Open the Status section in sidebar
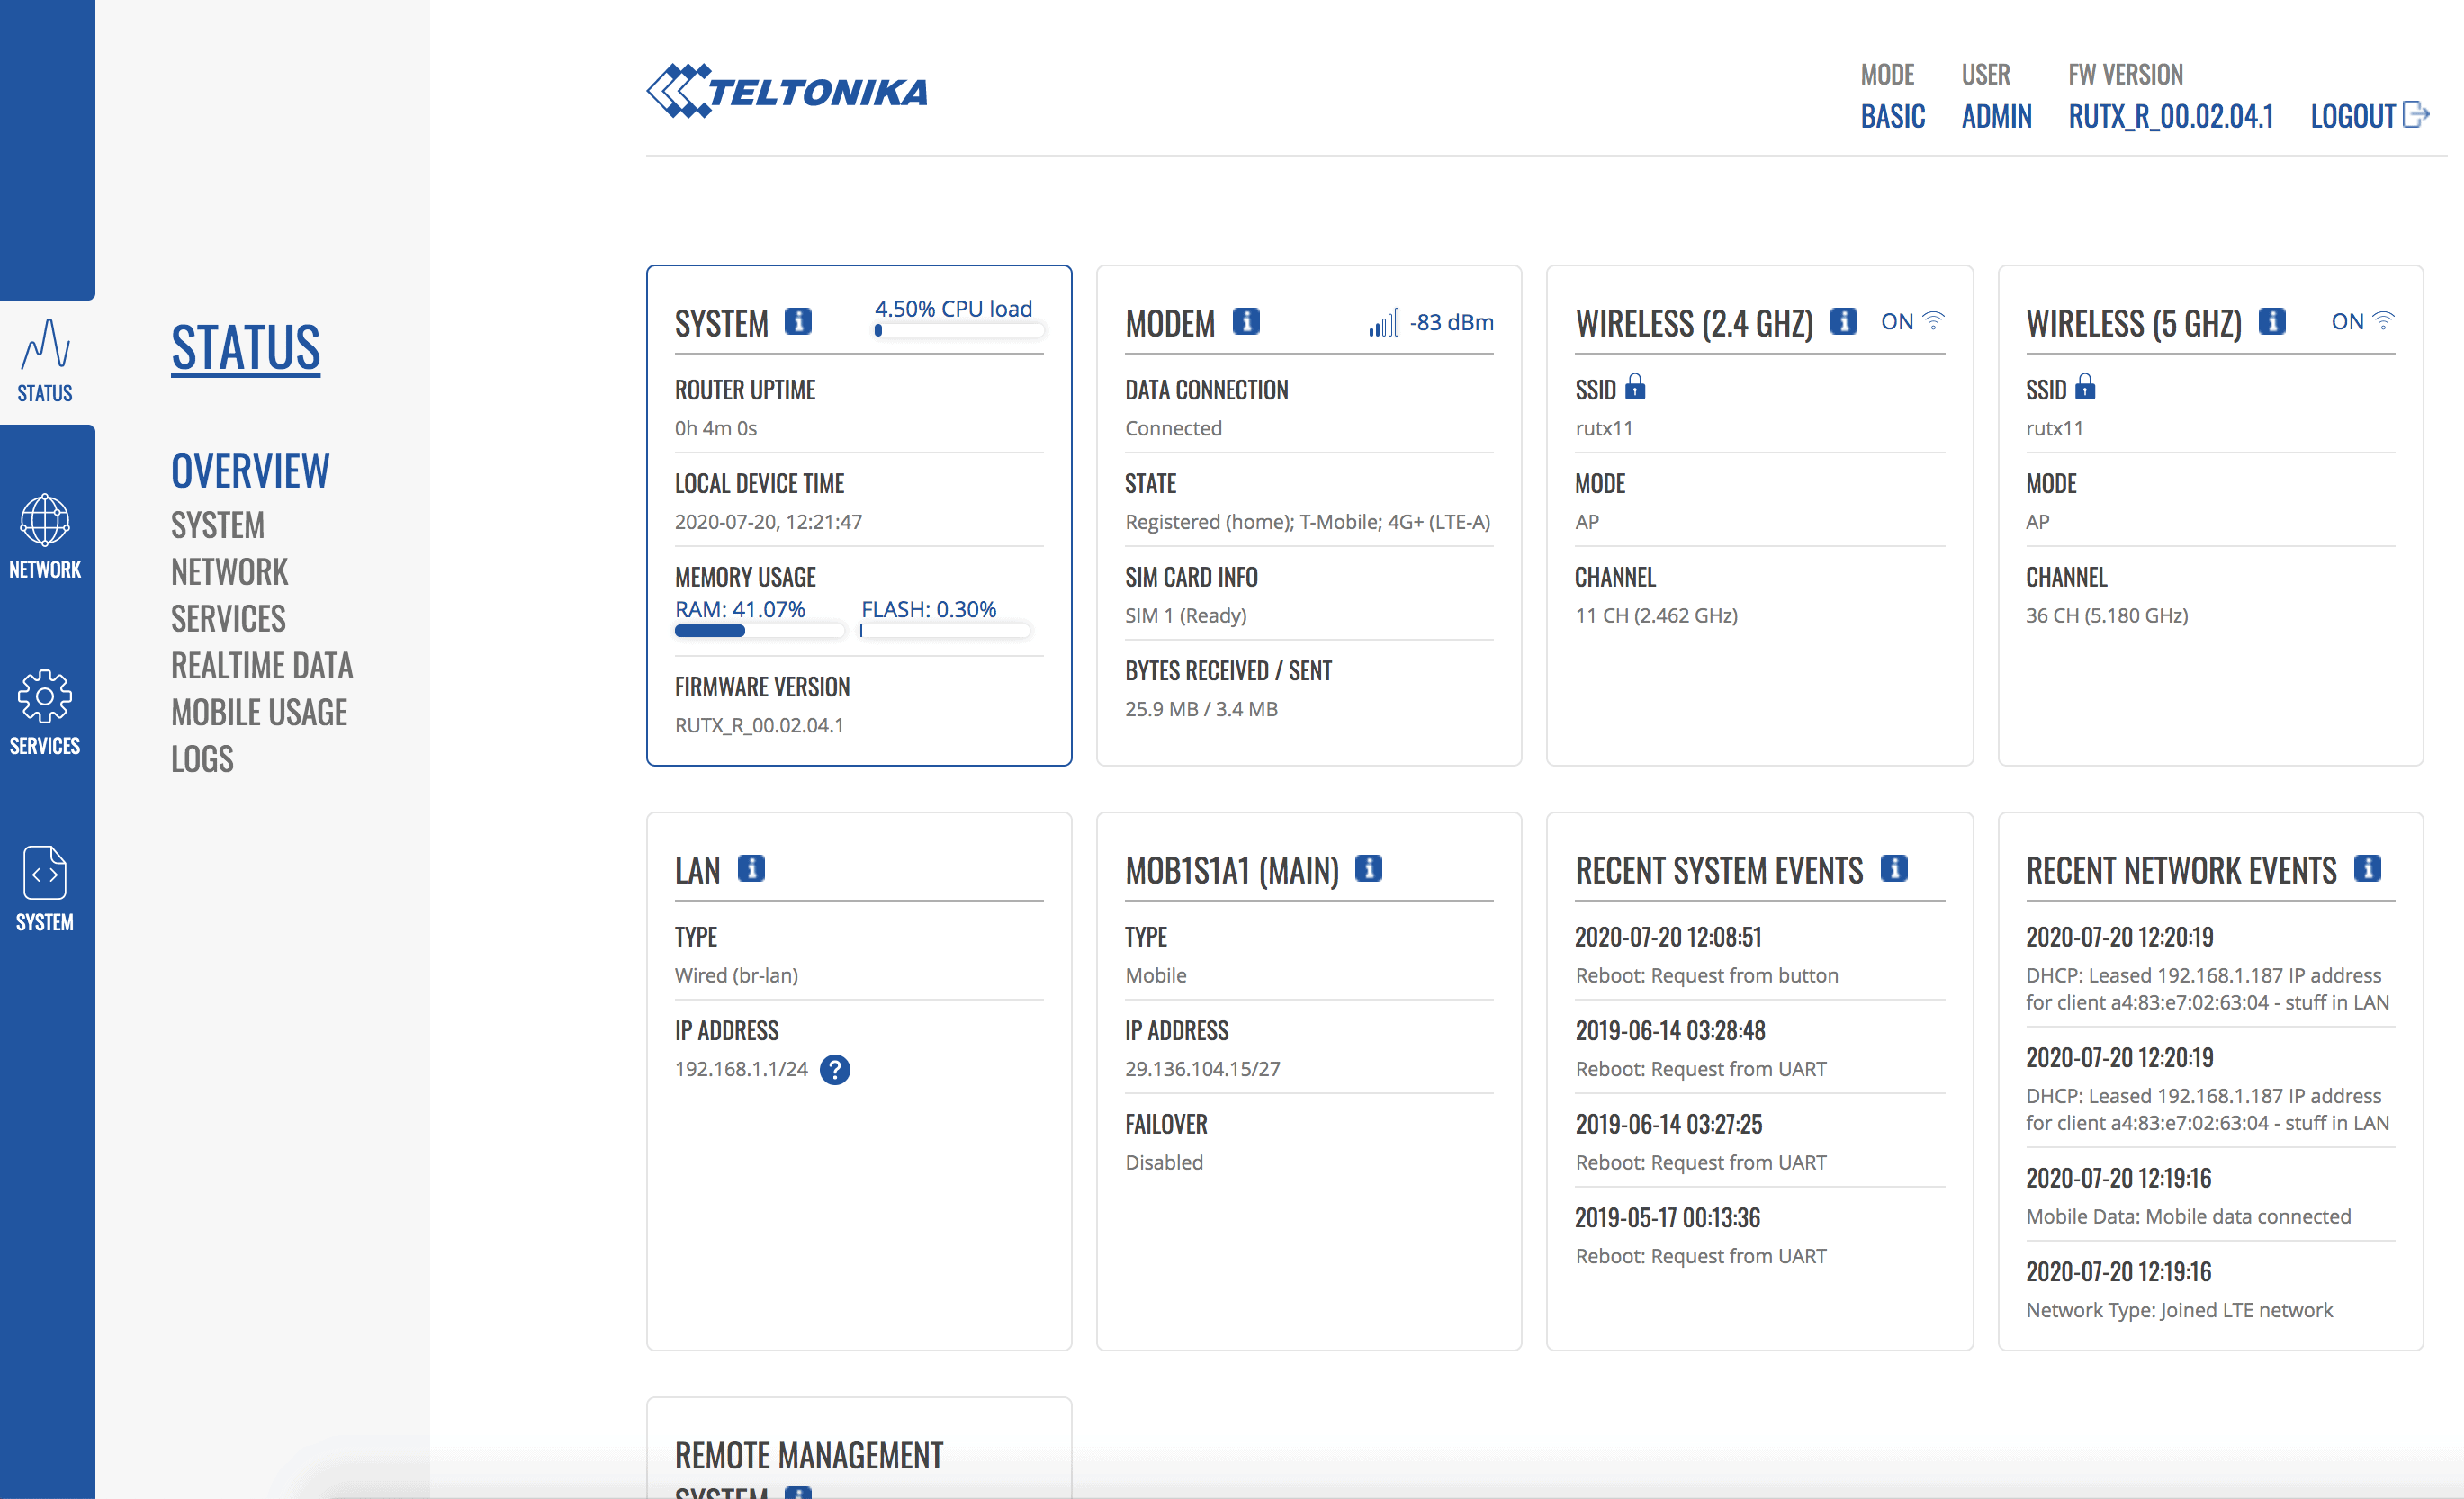The image size is (2464, 1499). pos(45,361)
